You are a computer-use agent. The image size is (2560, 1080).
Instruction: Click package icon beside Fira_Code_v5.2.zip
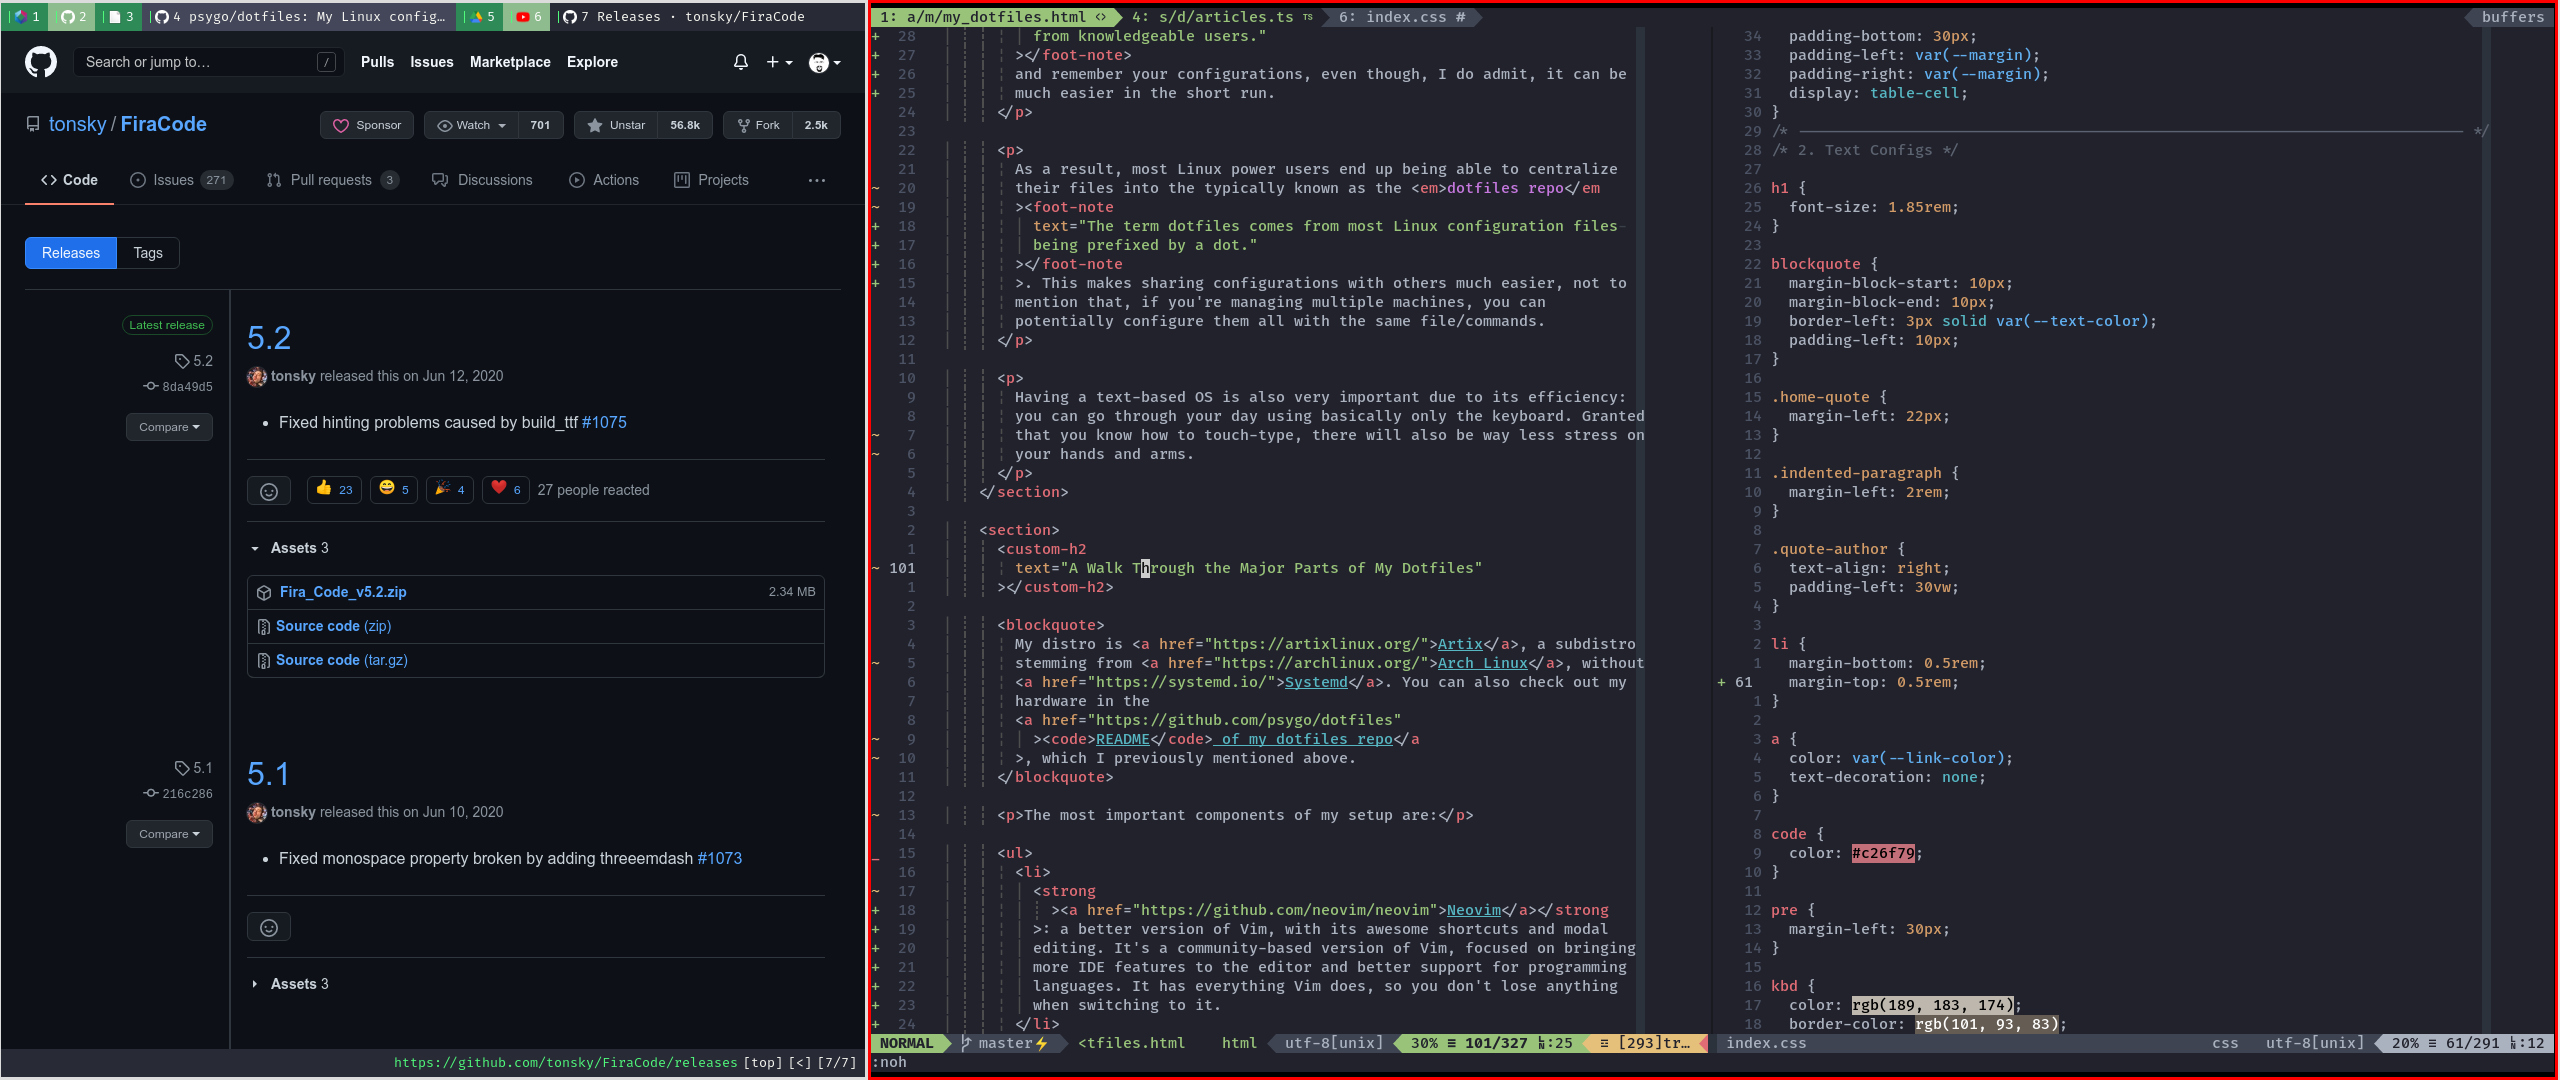tap(264, 593)
